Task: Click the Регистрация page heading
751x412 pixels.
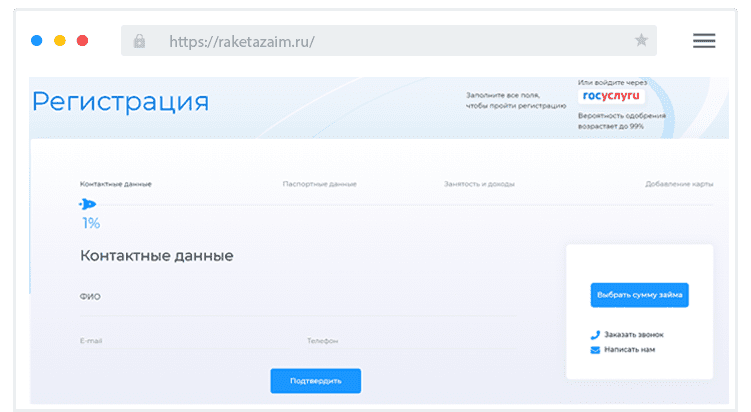Action: pyautogui.click(x=121, y=102)
